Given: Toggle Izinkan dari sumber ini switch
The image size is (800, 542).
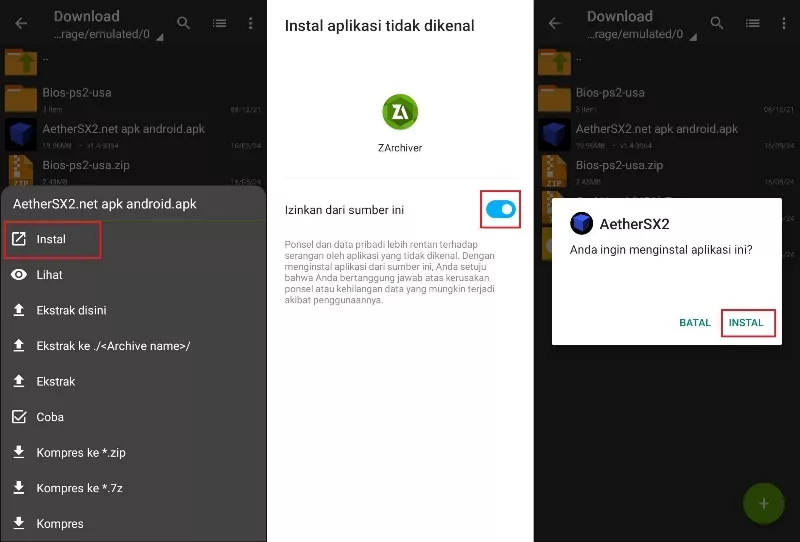Looking at the screenshot, I should (x=501, y=209).
